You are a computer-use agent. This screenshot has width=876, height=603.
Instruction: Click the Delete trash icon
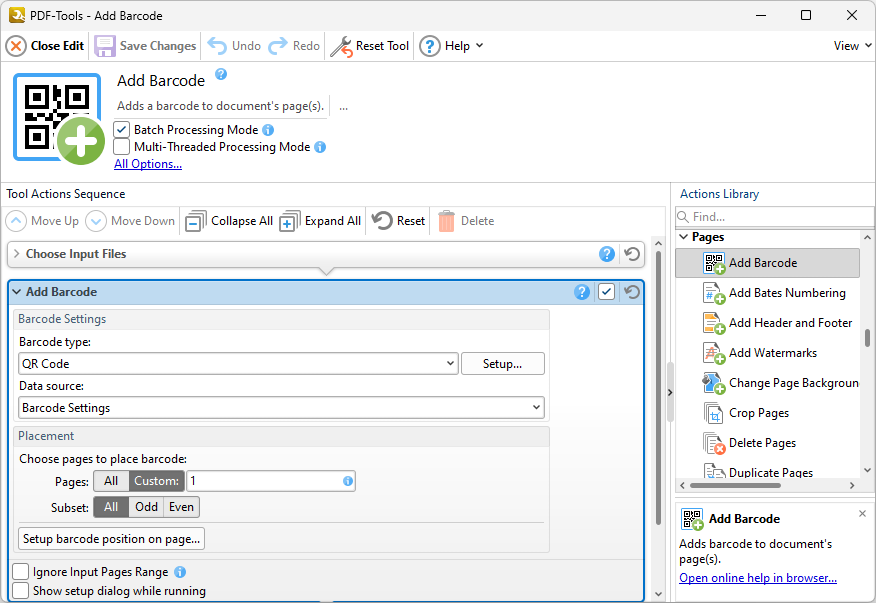446,221
